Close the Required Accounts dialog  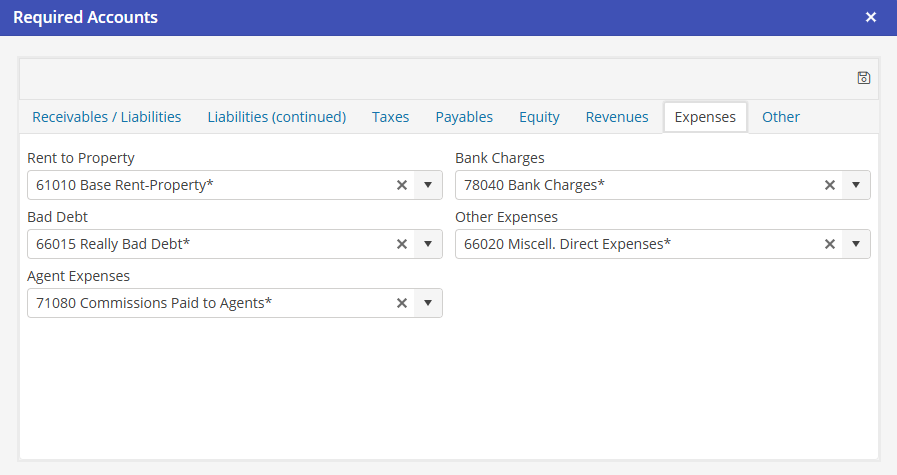pyautogui.click(x=871, y=17)
